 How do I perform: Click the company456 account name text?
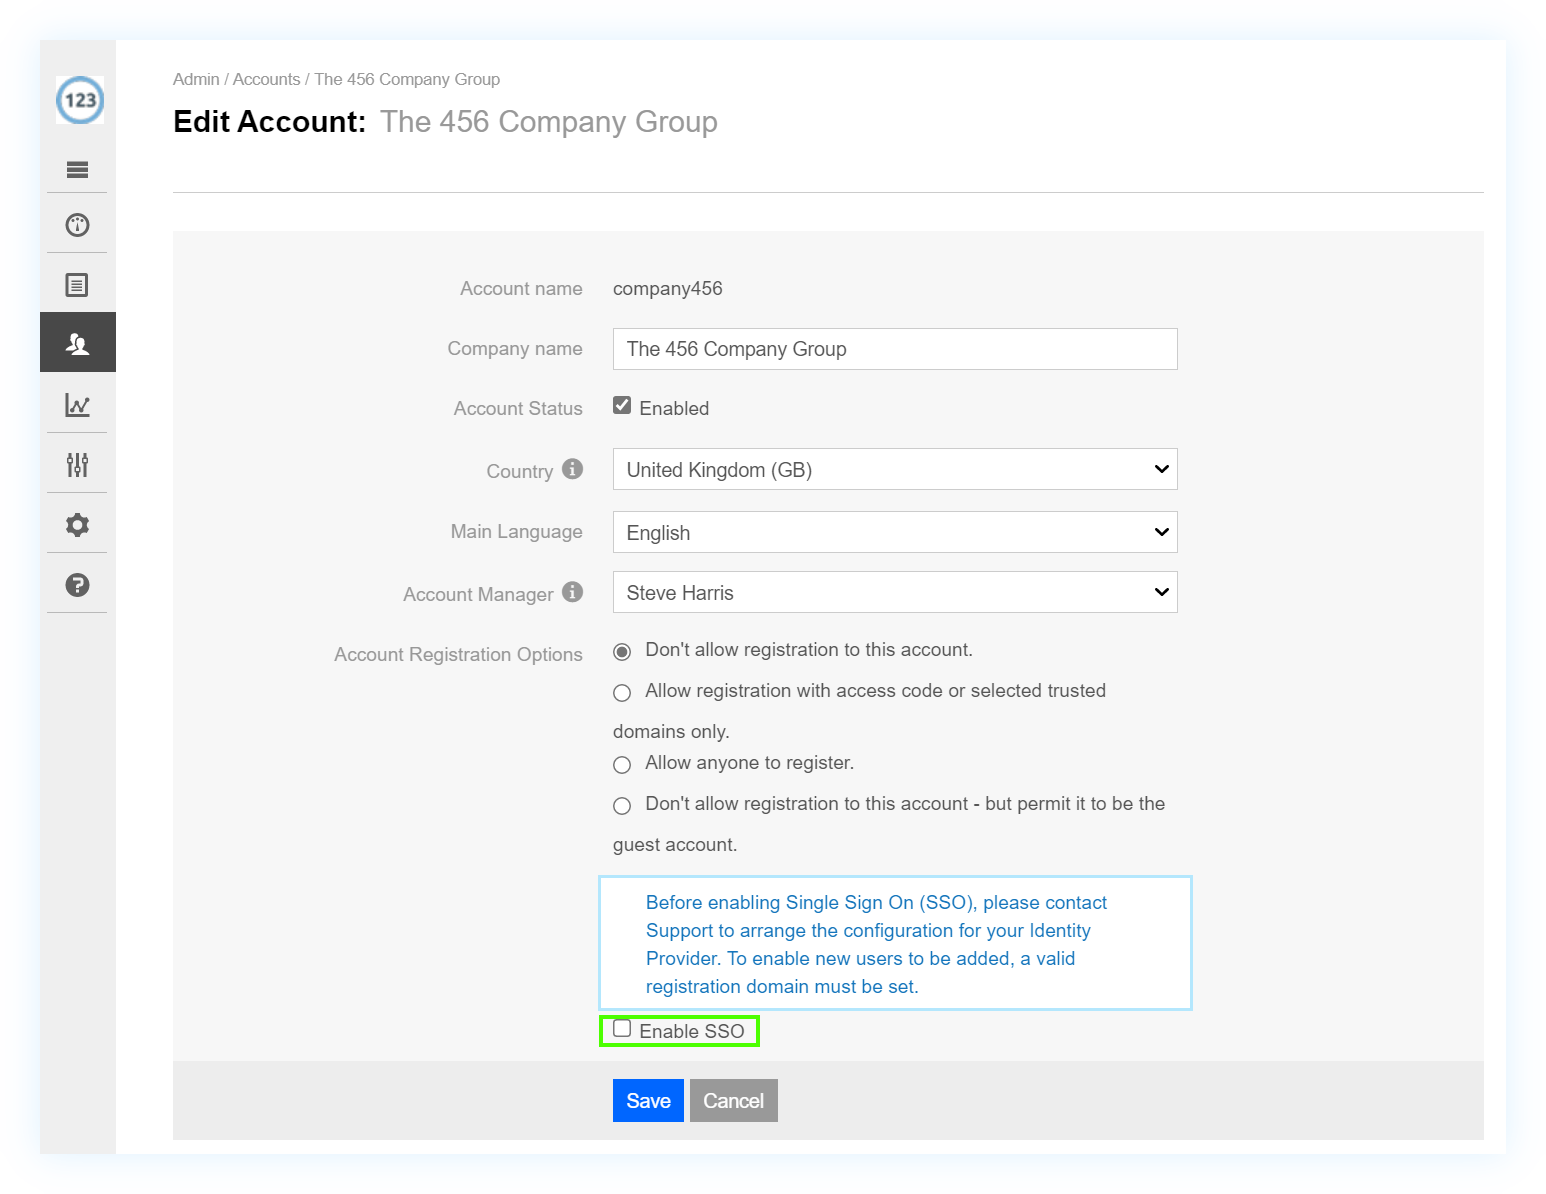click(668, 289)
